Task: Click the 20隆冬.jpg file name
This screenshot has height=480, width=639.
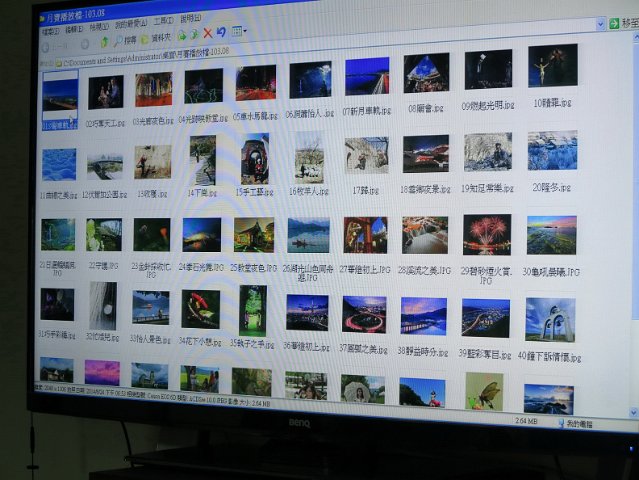Action: 551,188
